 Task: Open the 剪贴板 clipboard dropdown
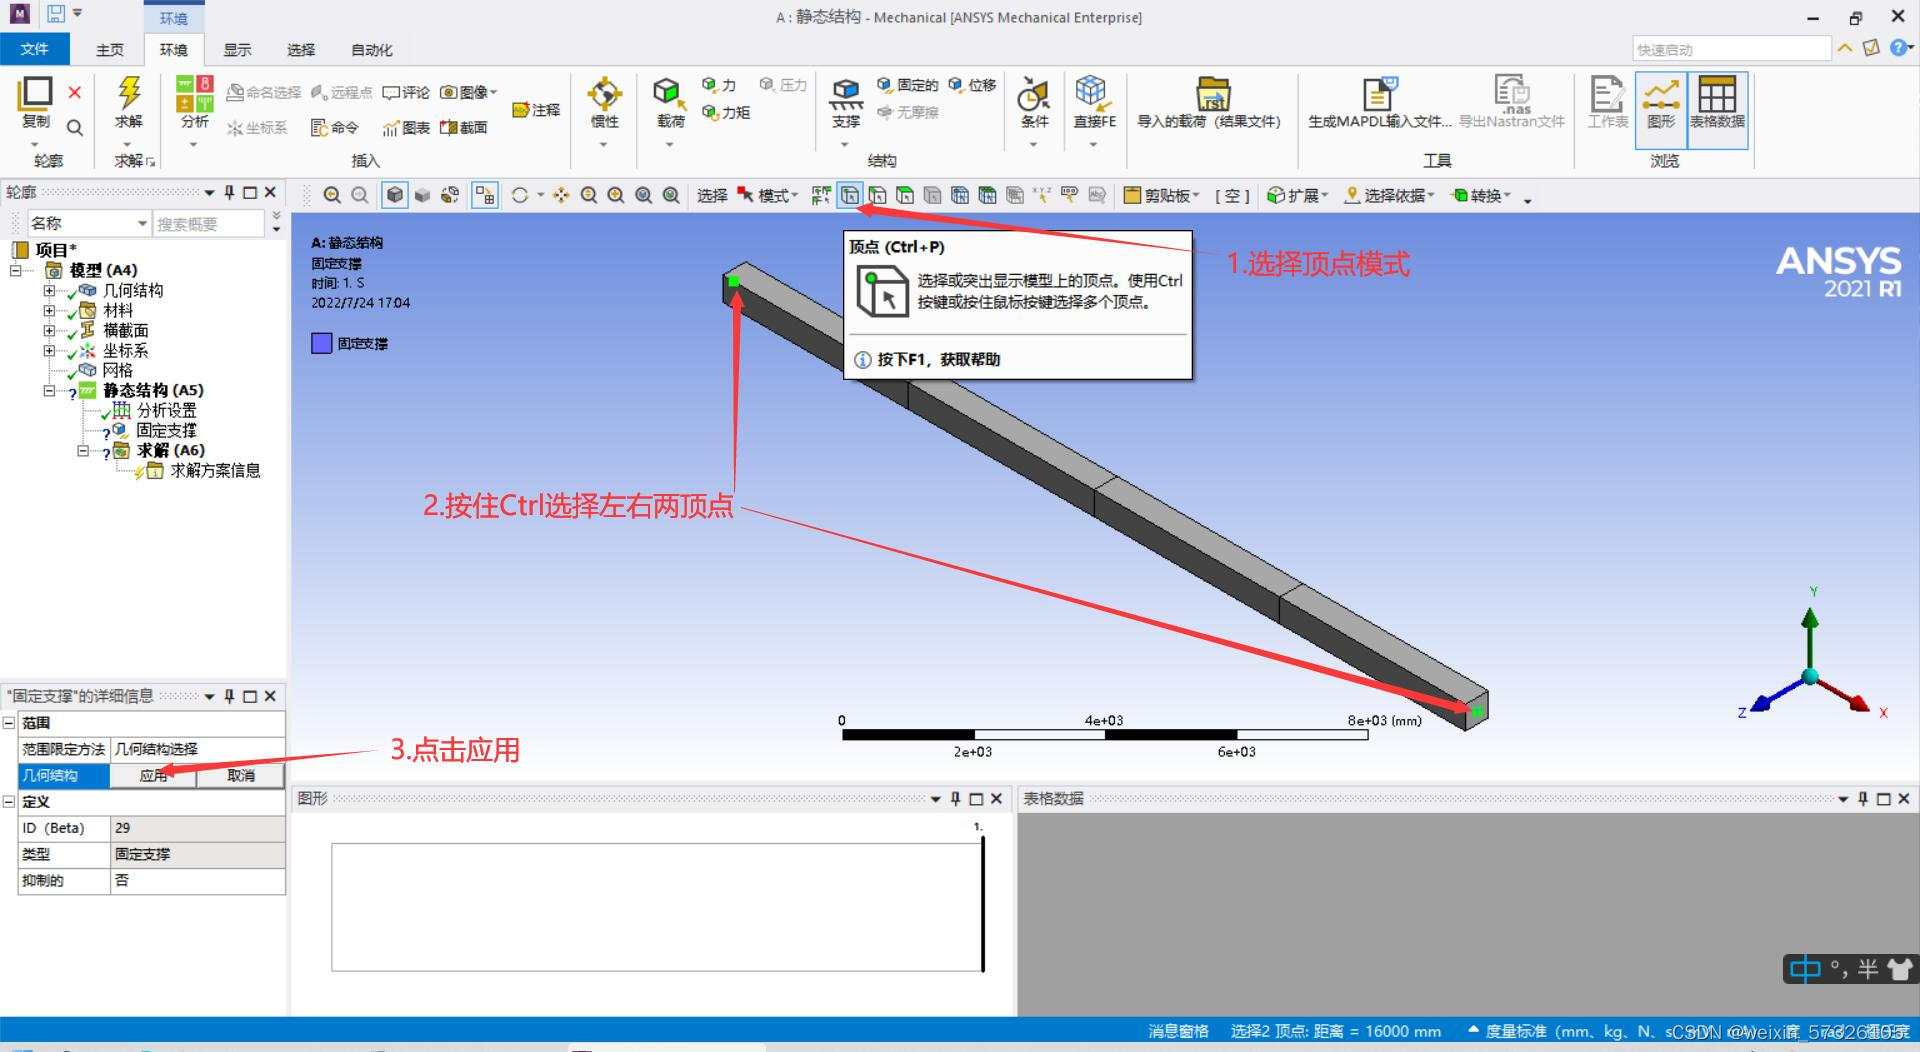(1161, 195)
